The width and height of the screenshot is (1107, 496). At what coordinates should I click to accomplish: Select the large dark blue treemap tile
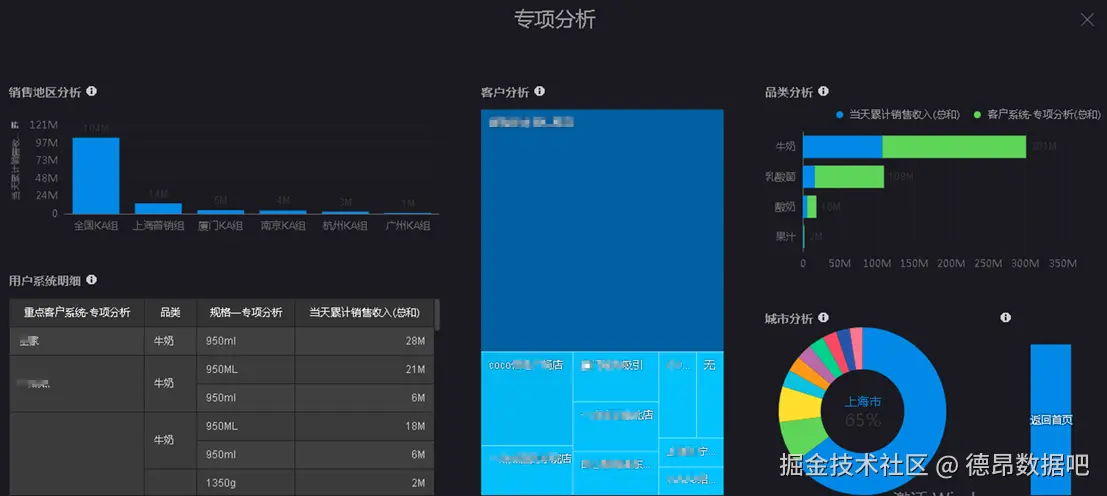[602, 230]
